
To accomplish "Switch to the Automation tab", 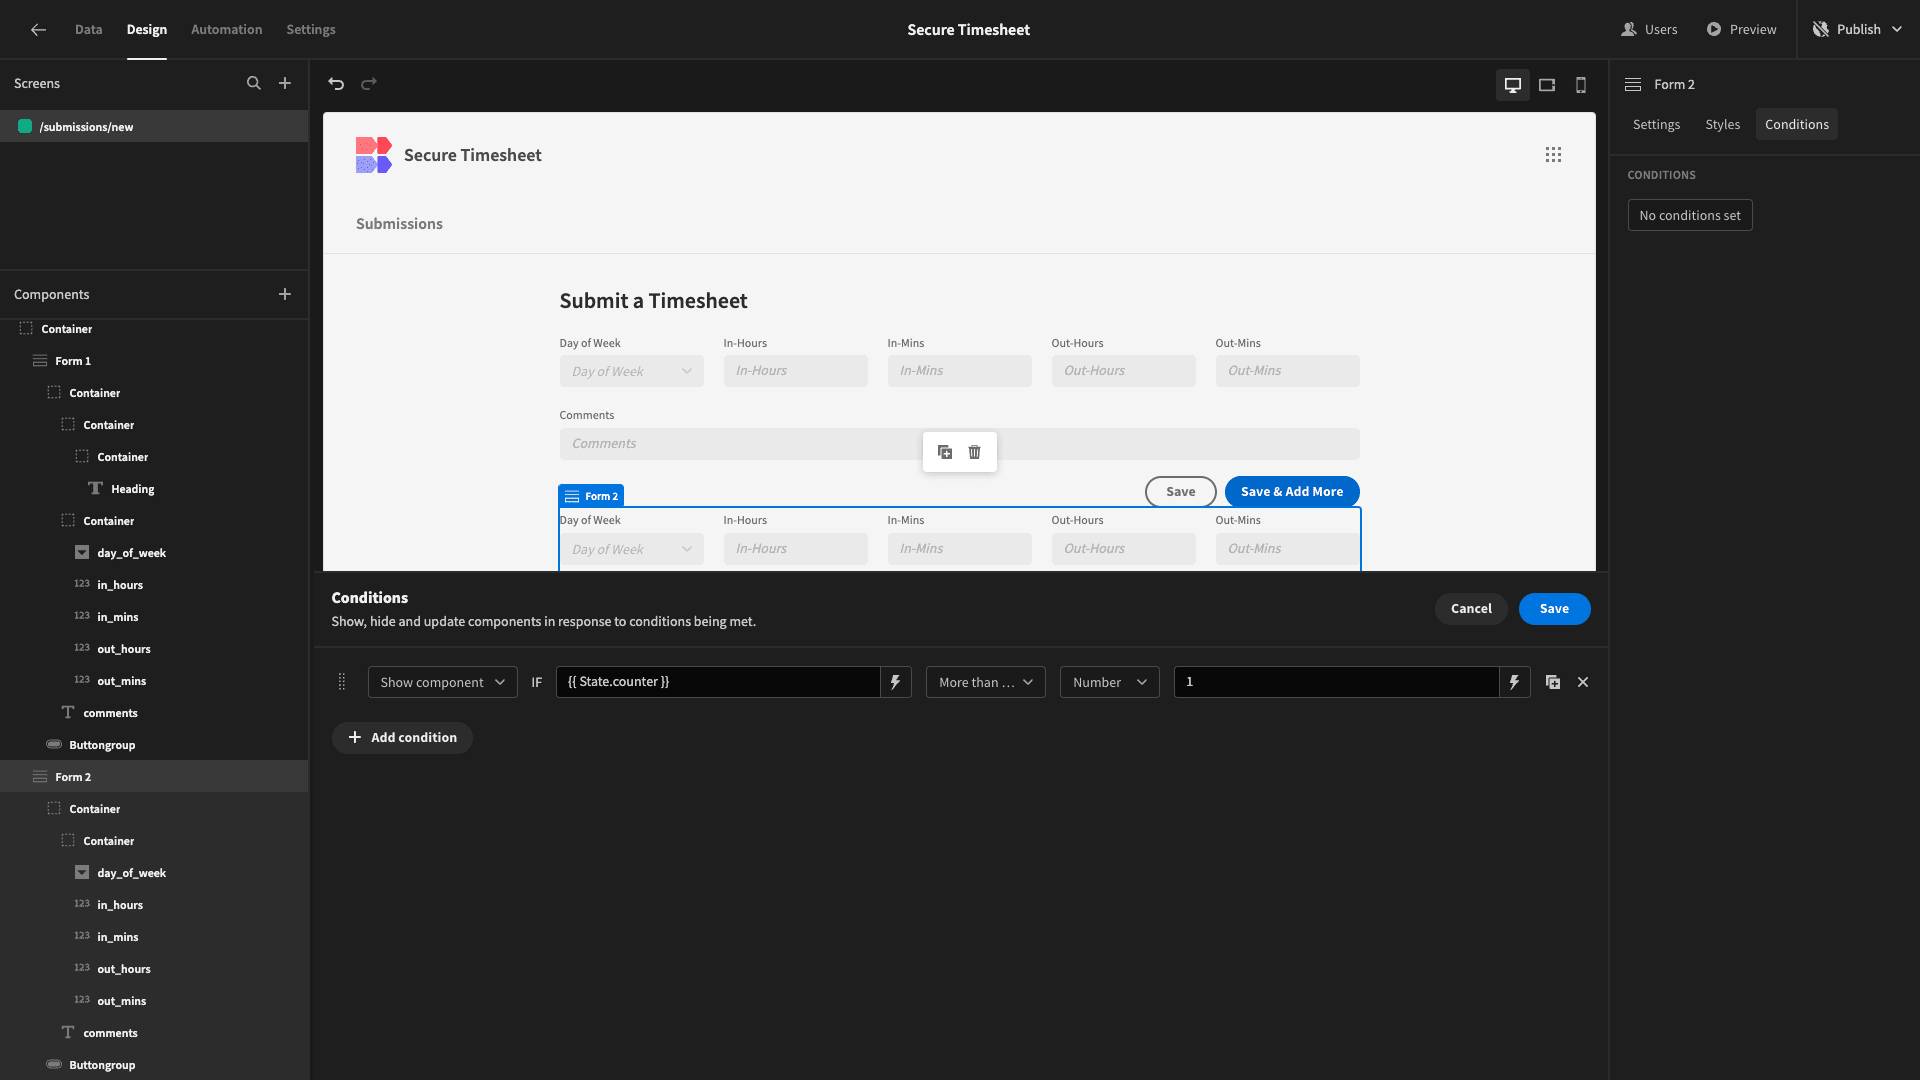I will pyautogui.click(x=227, y=30).
